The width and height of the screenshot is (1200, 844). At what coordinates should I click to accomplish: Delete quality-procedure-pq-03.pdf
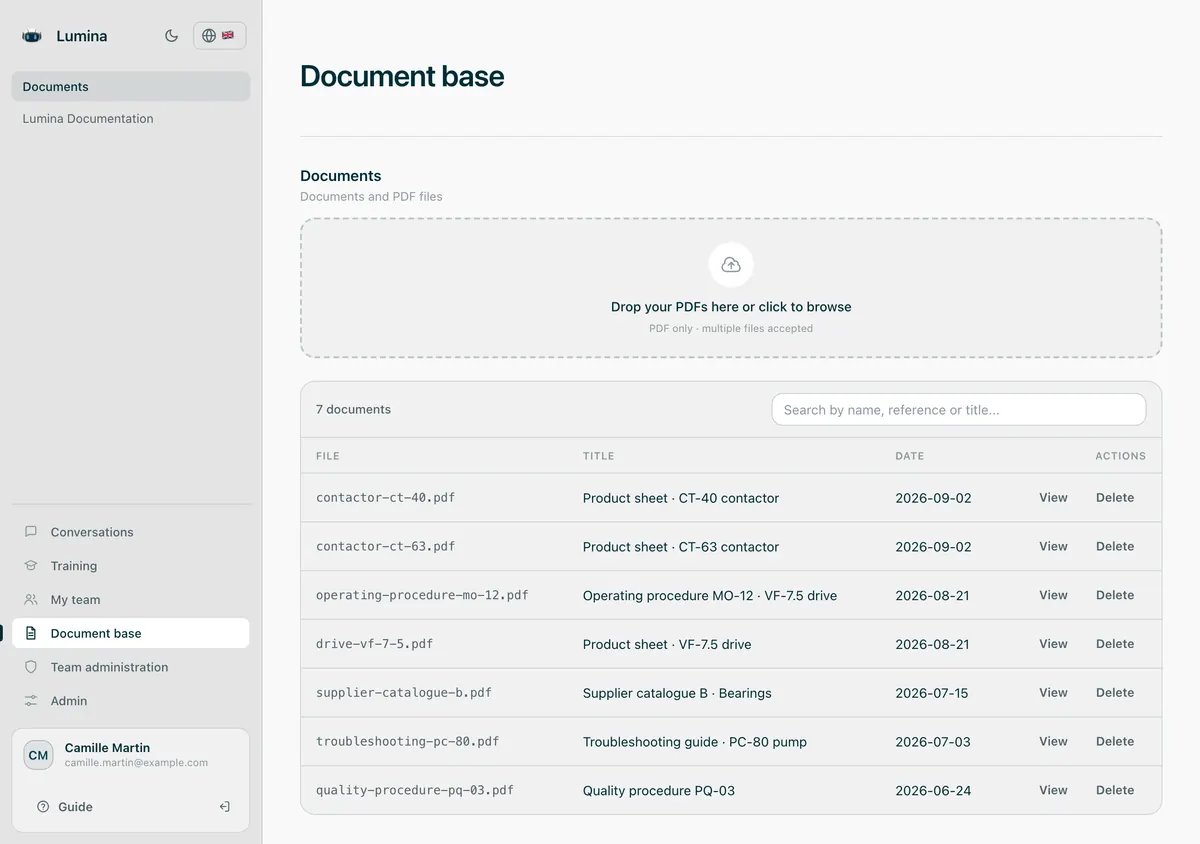coord(1115,790)
